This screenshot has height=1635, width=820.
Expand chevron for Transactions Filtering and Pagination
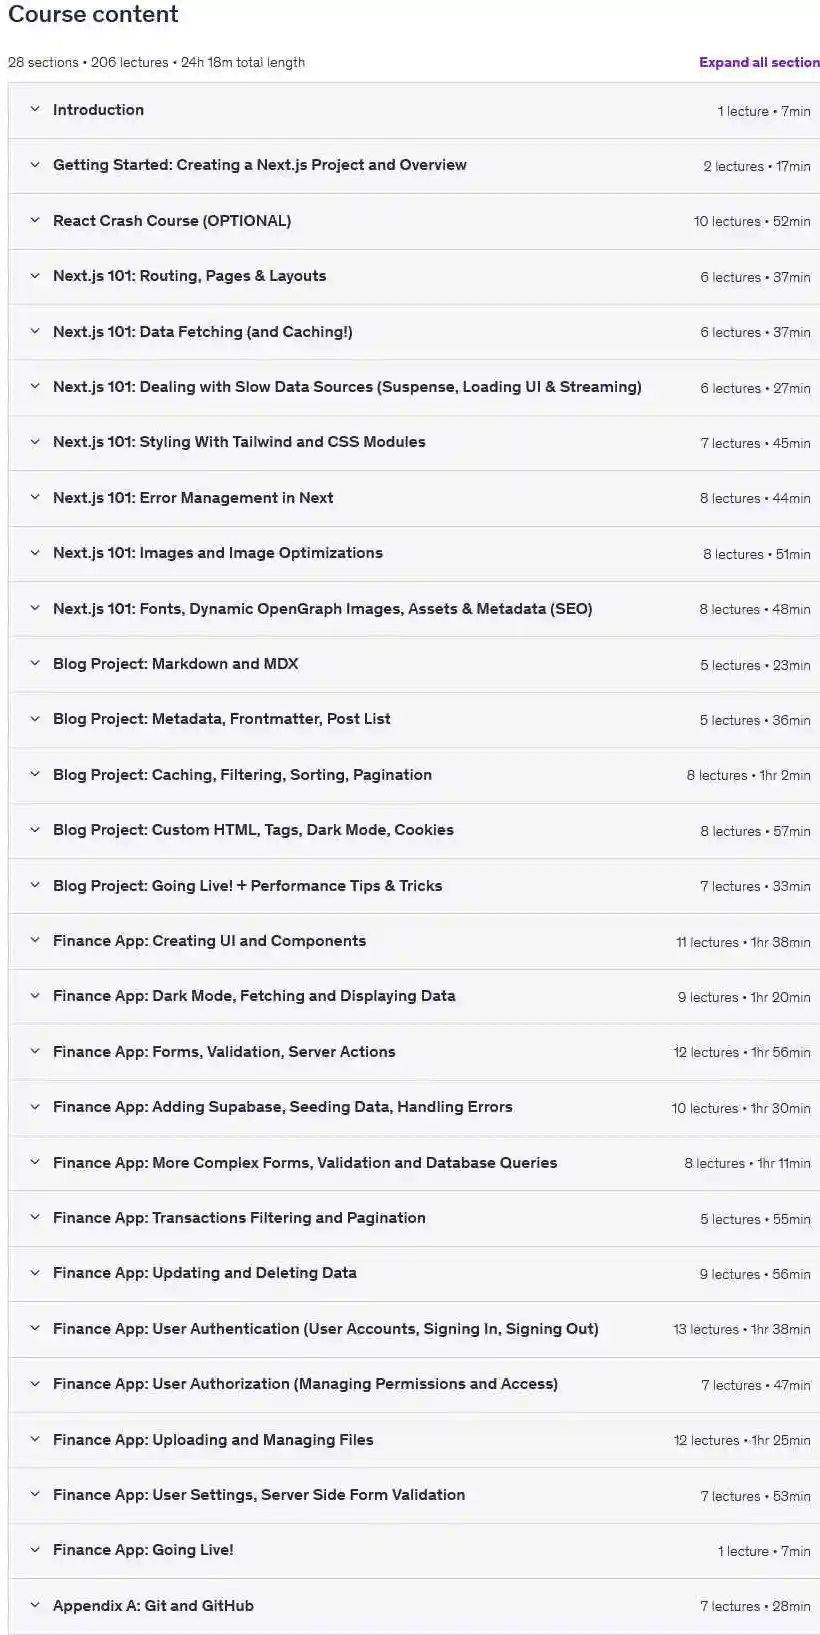[x=35, y=1218]
